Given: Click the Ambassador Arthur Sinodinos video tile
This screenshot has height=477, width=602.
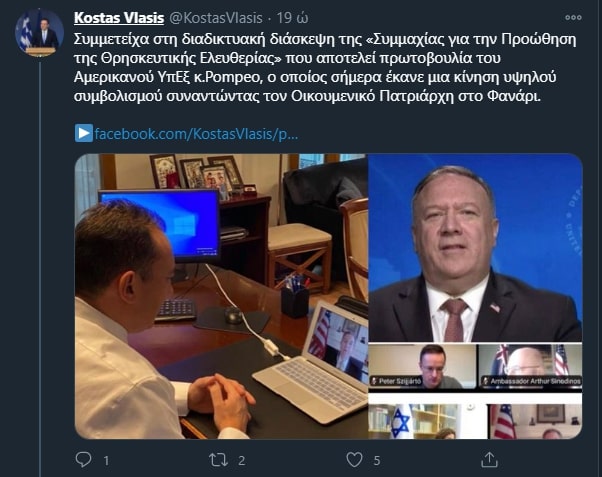Looking at the screenshot, I should click(530, 366).
